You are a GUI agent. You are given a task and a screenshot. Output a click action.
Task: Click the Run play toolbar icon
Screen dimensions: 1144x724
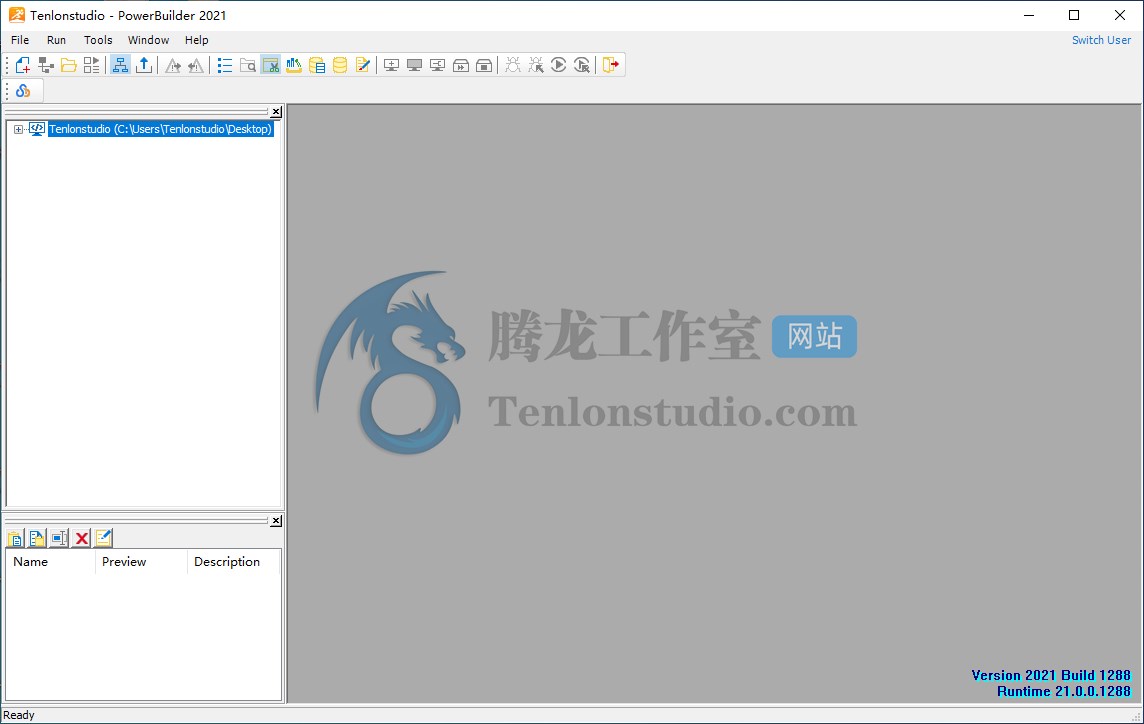click(x=559, y=66)
